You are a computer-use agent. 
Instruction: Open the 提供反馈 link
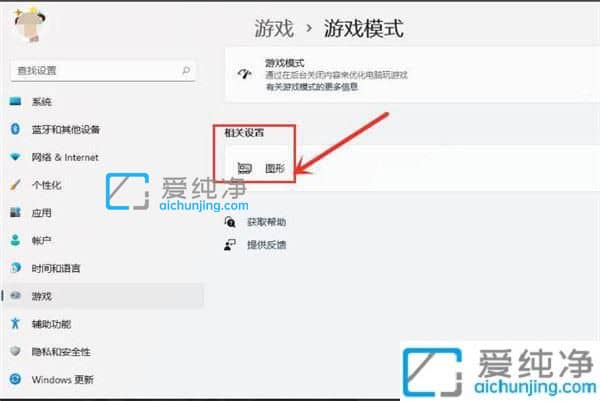(x=266, y=245)
